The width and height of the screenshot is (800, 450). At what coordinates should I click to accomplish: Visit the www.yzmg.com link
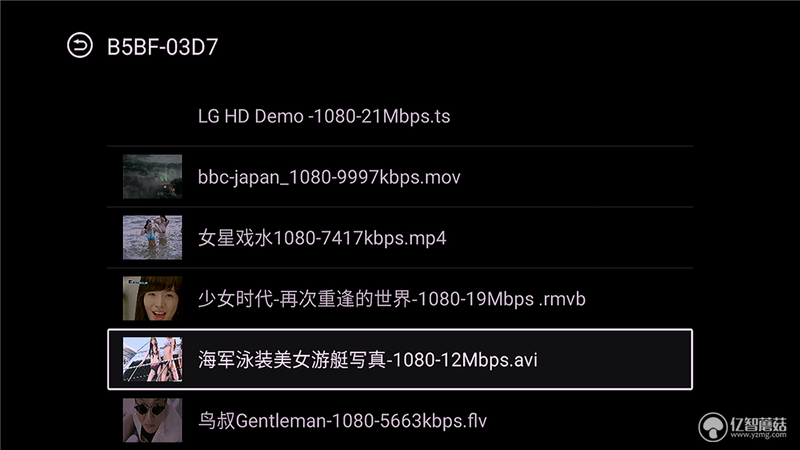758,435
